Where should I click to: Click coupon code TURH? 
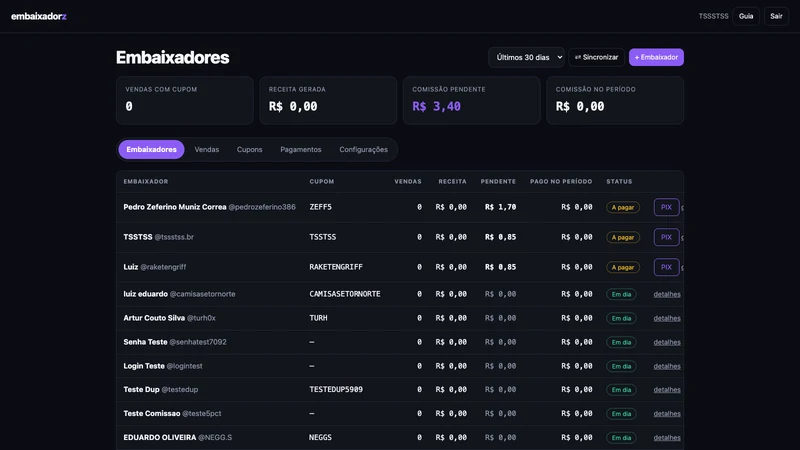pyautogui.click(x=318, y=318)
